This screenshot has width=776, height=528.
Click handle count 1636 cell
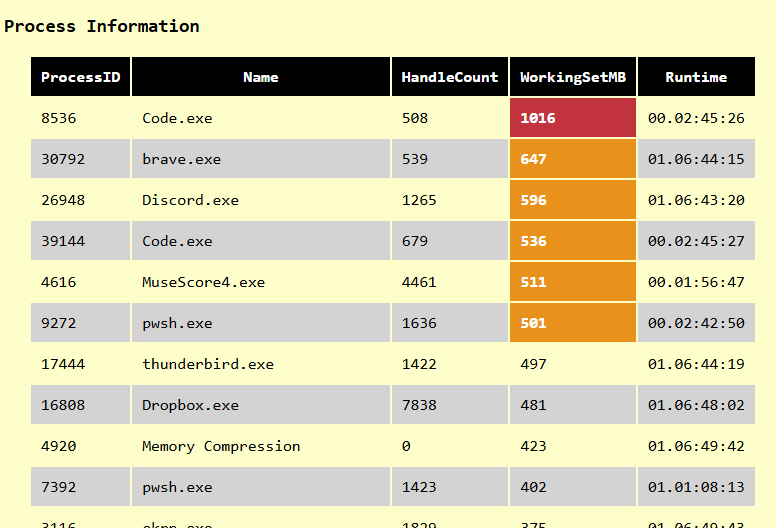coord(450,323)
